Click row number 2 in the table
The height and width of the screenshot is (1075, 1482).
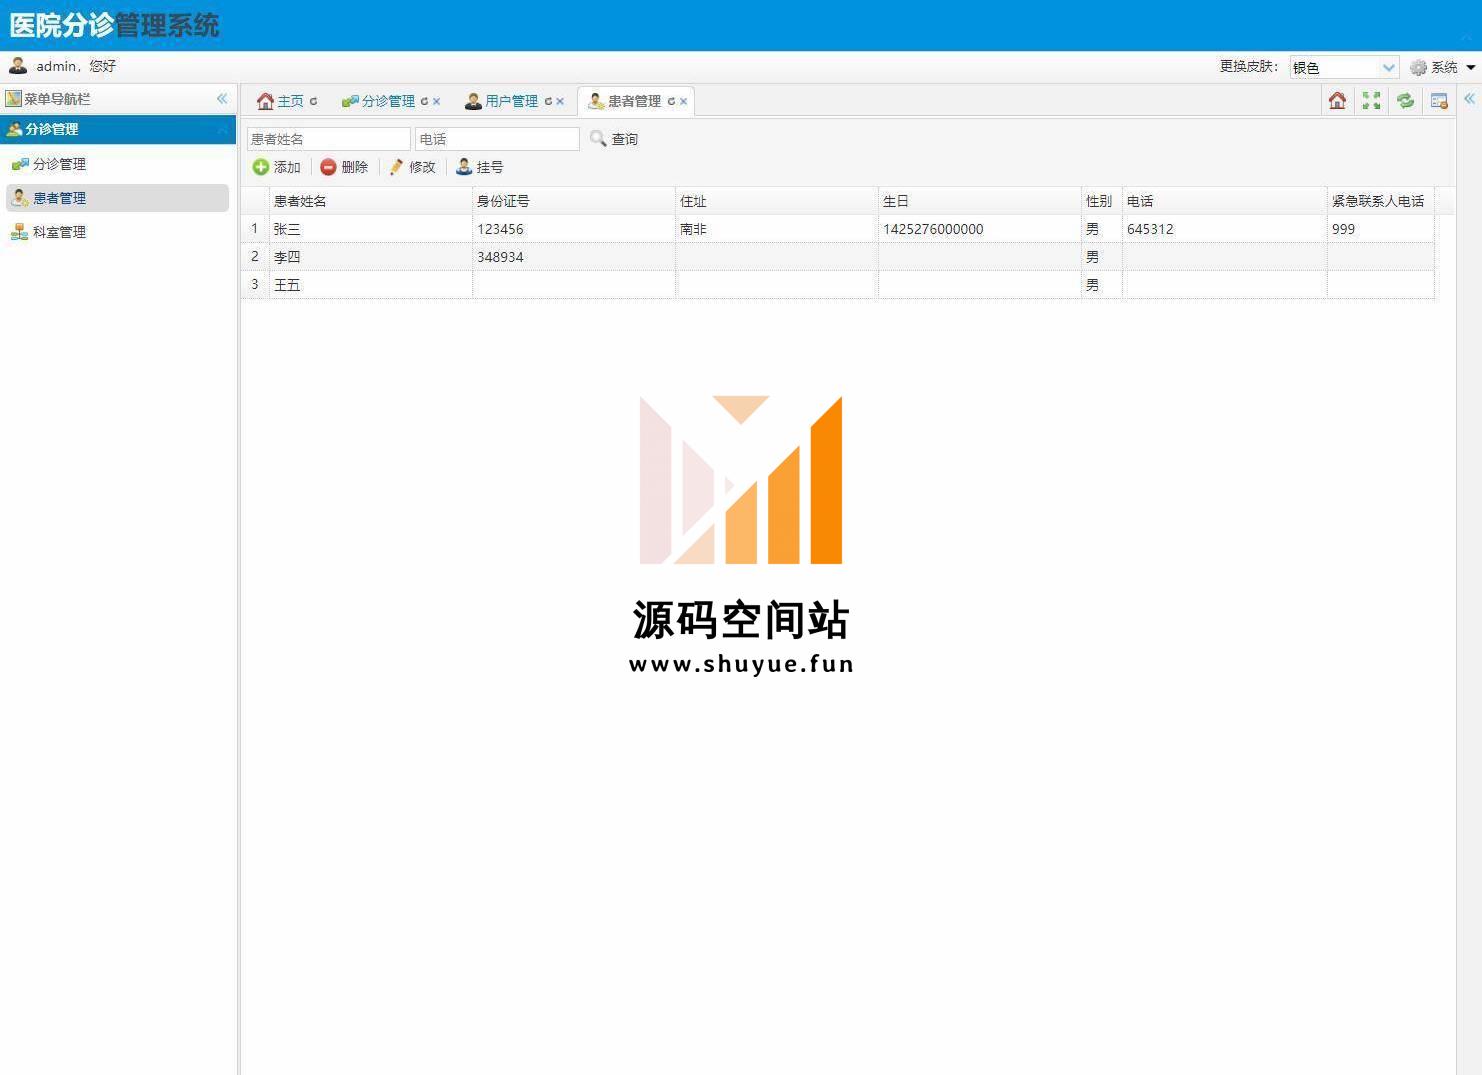(x=255, y=257)
